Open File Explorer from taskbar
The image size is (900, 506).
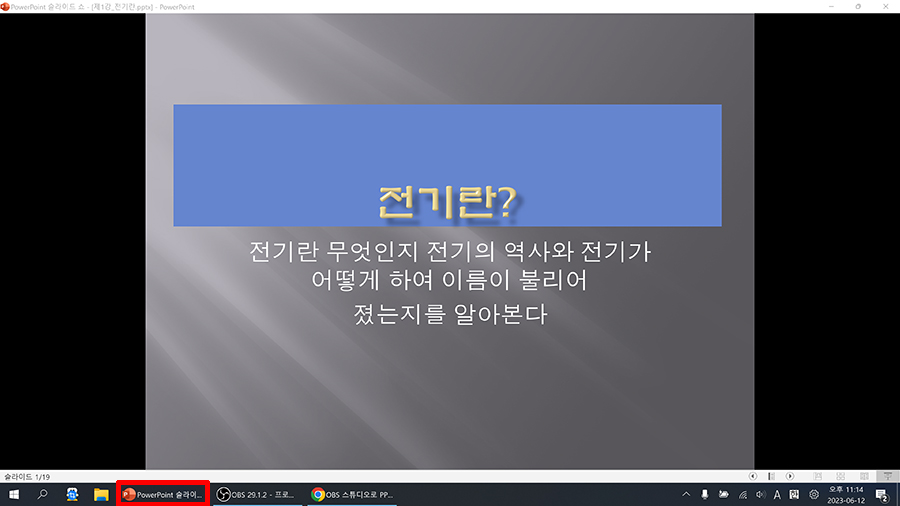(101, 494)
